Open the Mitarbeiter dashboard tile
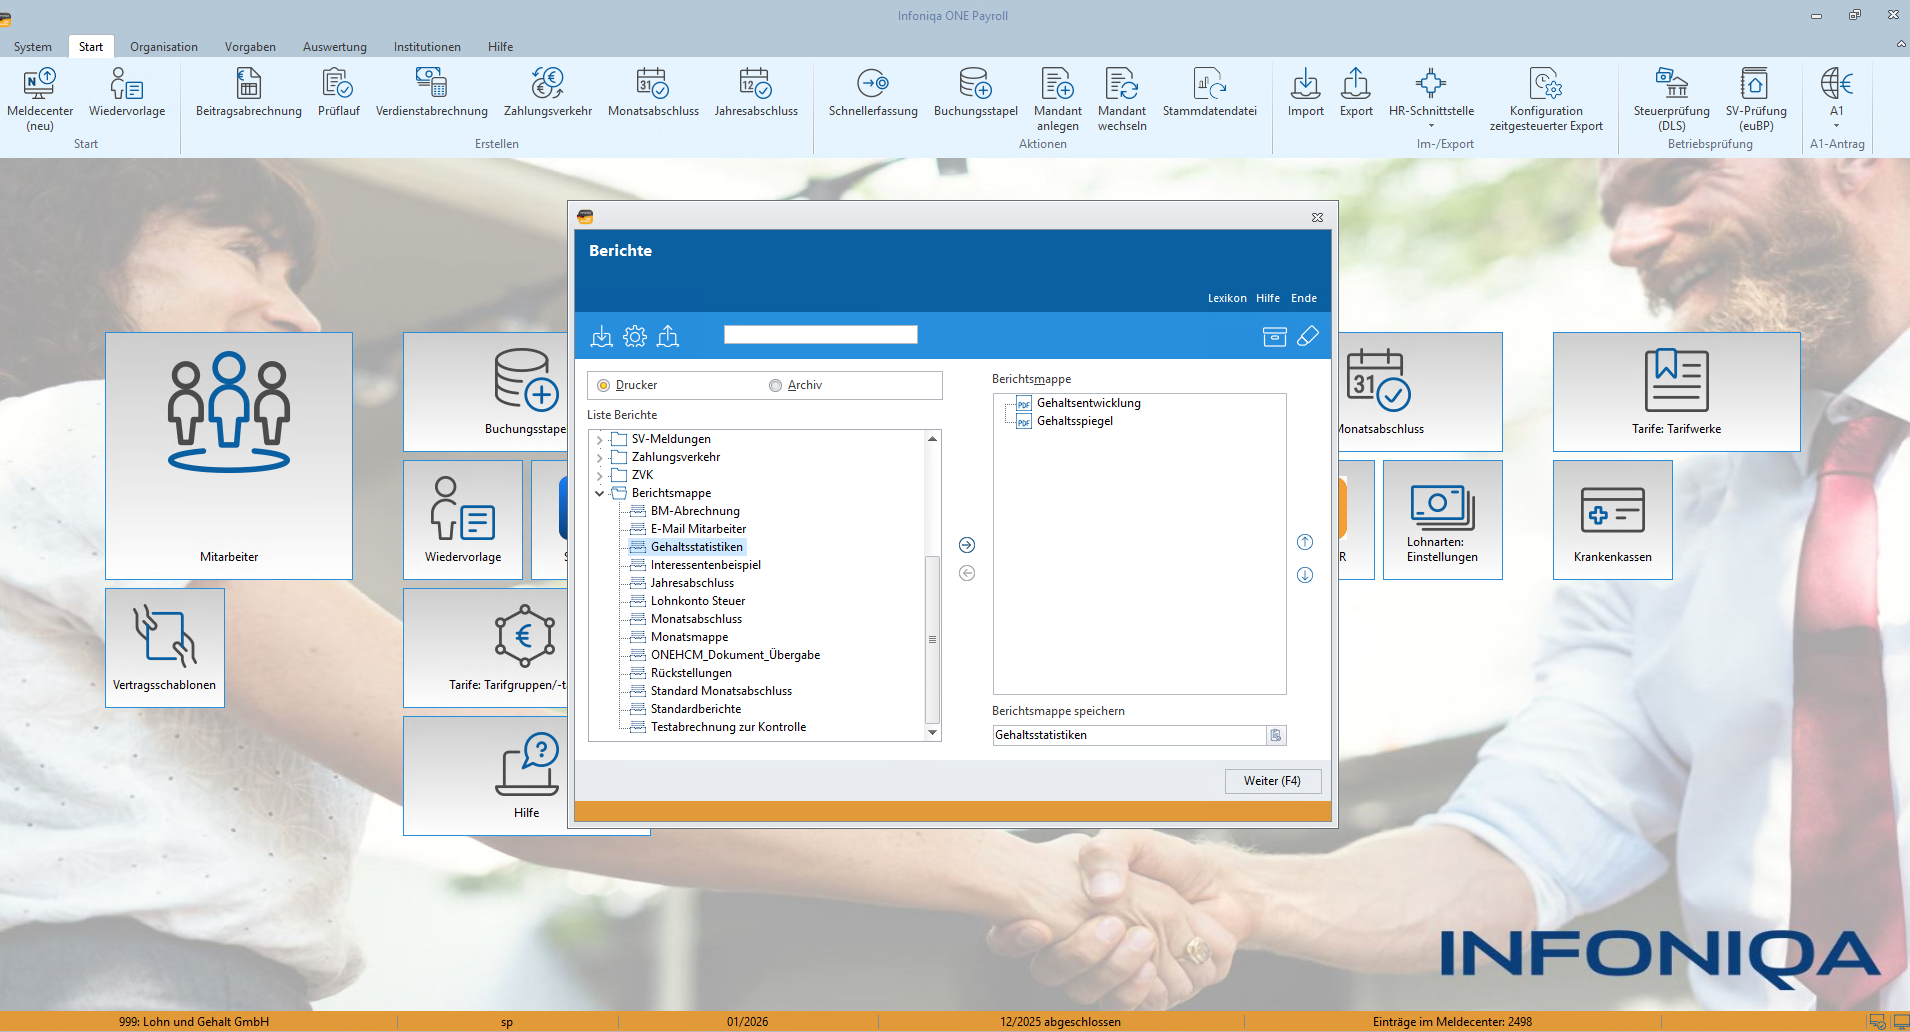The width and height of the screenshot is (1910, 1032). [229, 456]
